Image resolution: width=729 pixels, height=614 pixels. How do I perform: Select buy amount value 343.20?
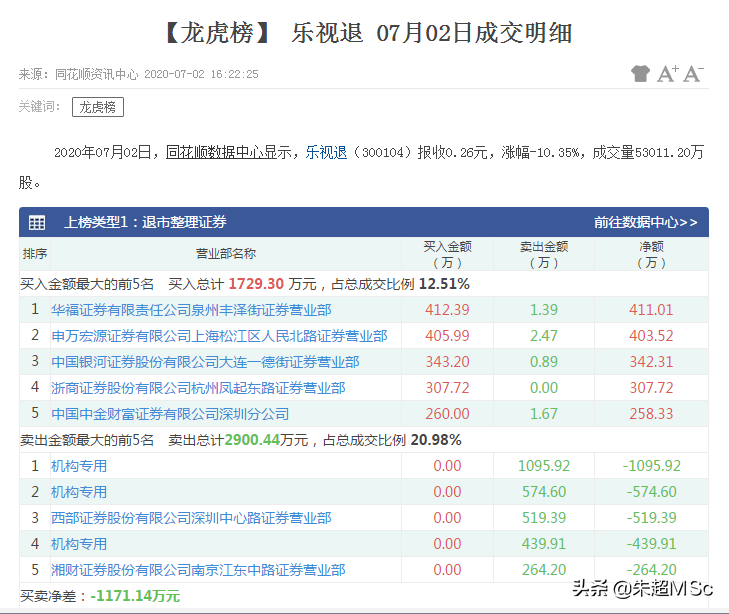(447, 362)
